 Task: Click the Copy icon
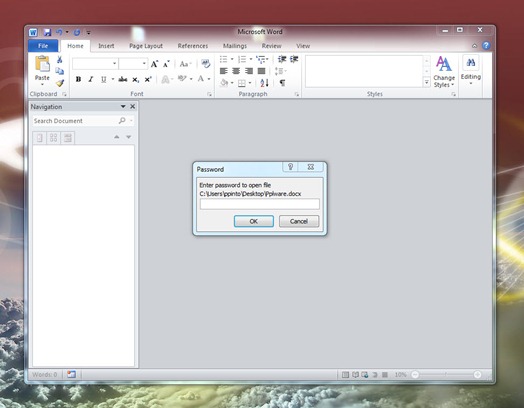tap(59, 71)
